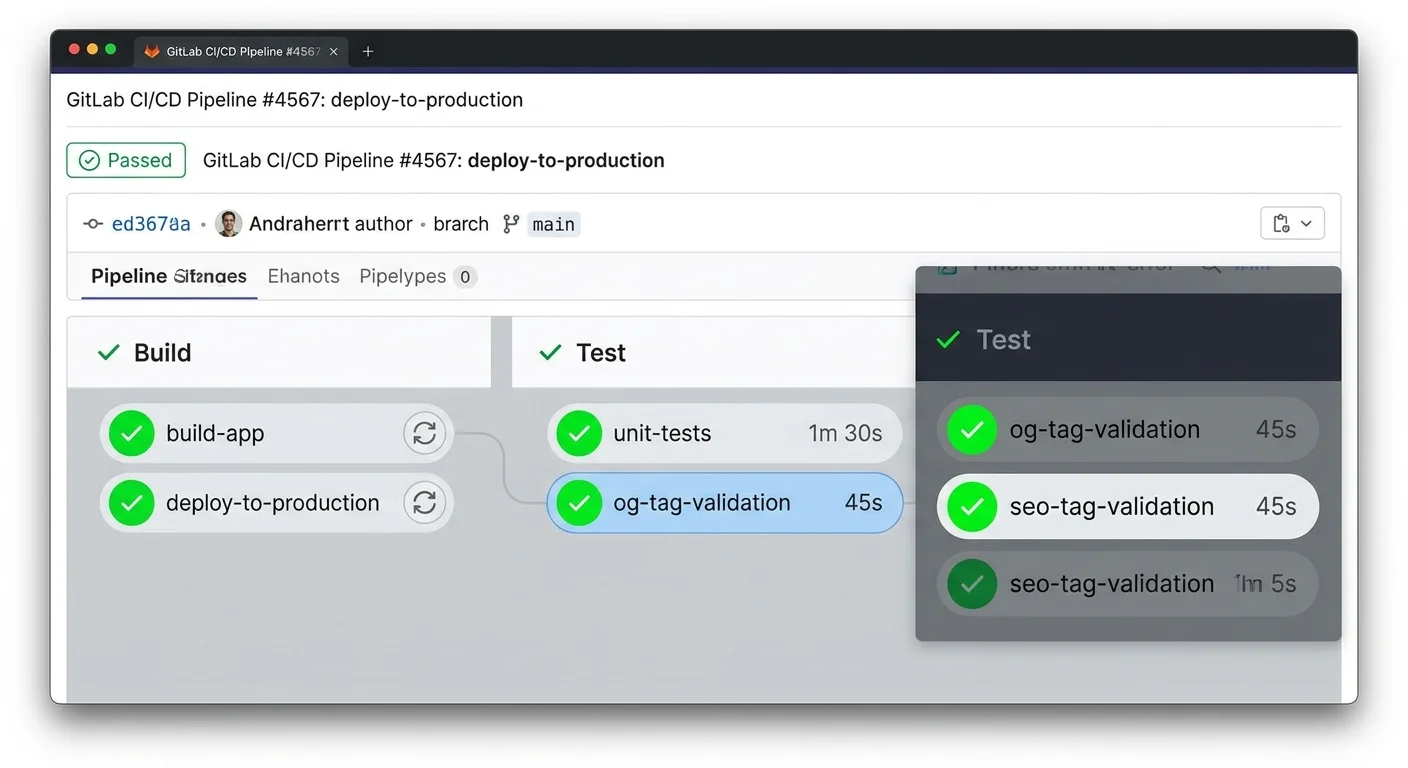
Task: Open the build-app job
Action: (276, 433)
